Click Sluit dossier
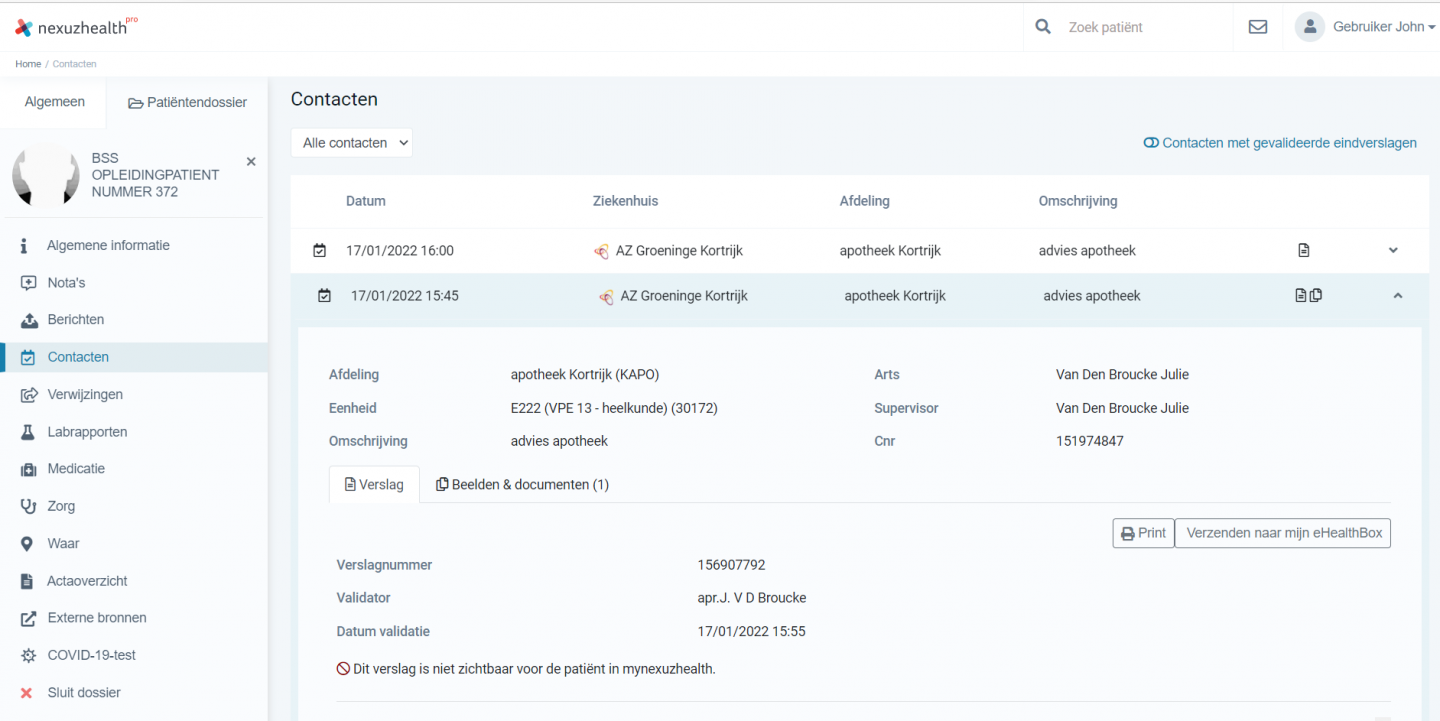The height and width of the screenshot is (721, 1440). pyautogui.click(x=84, y=692)
